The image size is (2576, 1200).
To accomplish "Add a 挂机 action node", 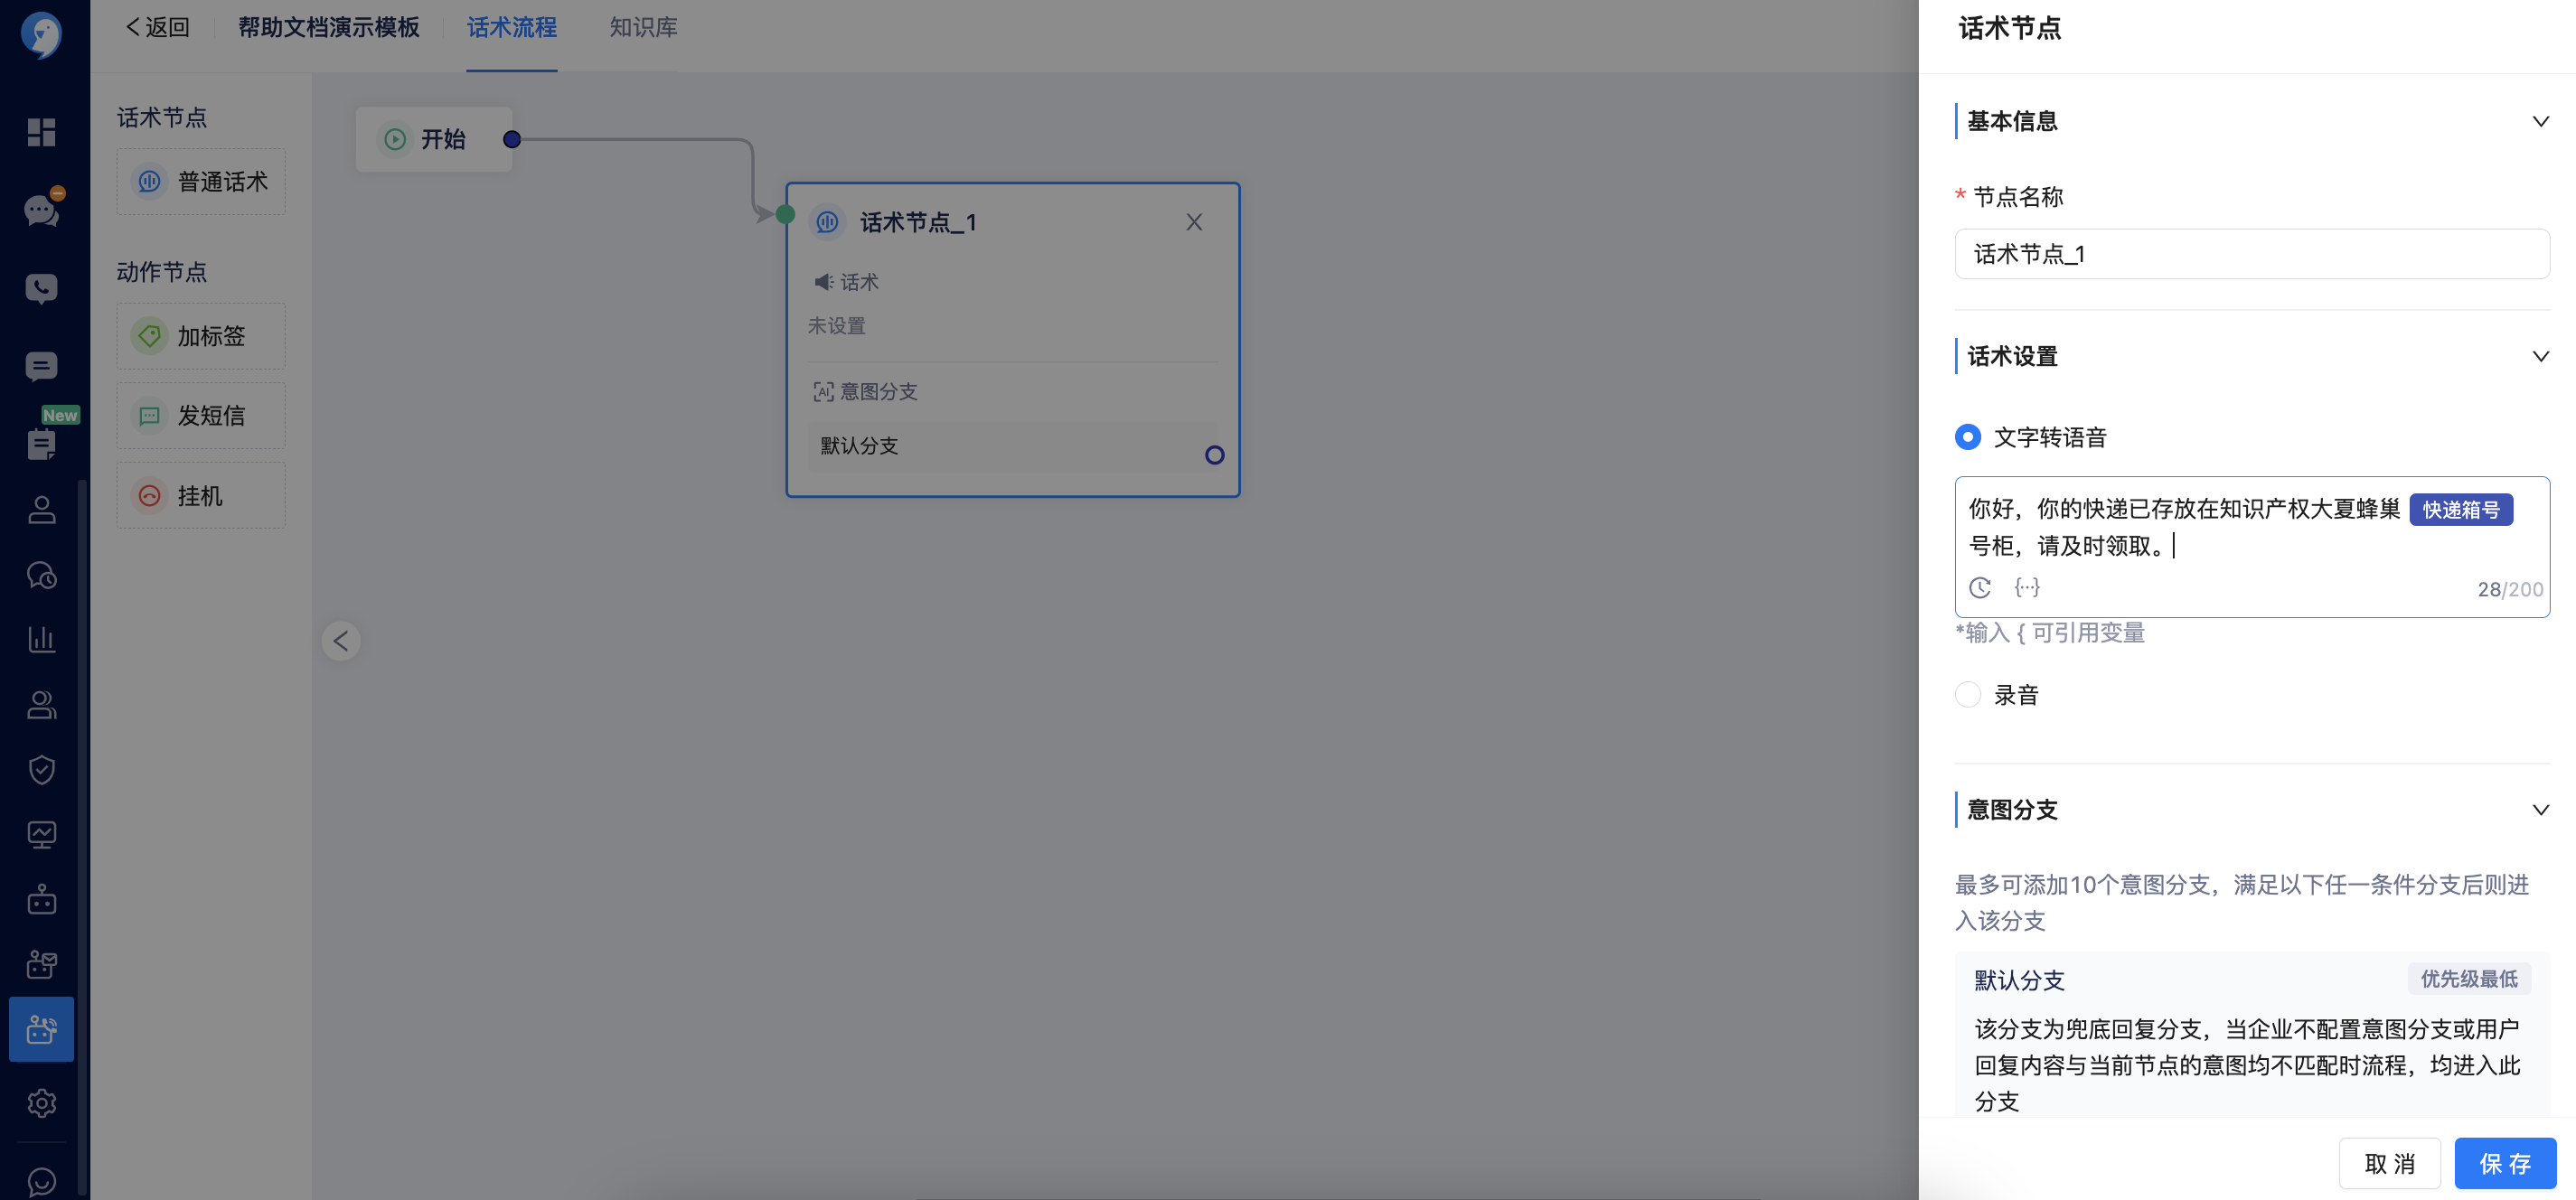I will [201, 495].
